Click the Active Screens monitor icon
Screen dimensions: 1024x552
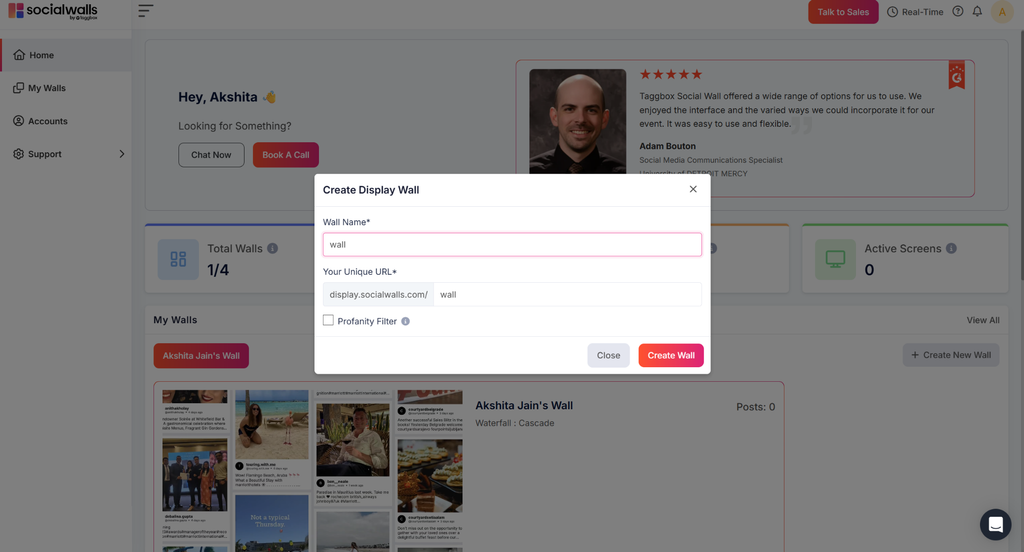click(835, 259)
